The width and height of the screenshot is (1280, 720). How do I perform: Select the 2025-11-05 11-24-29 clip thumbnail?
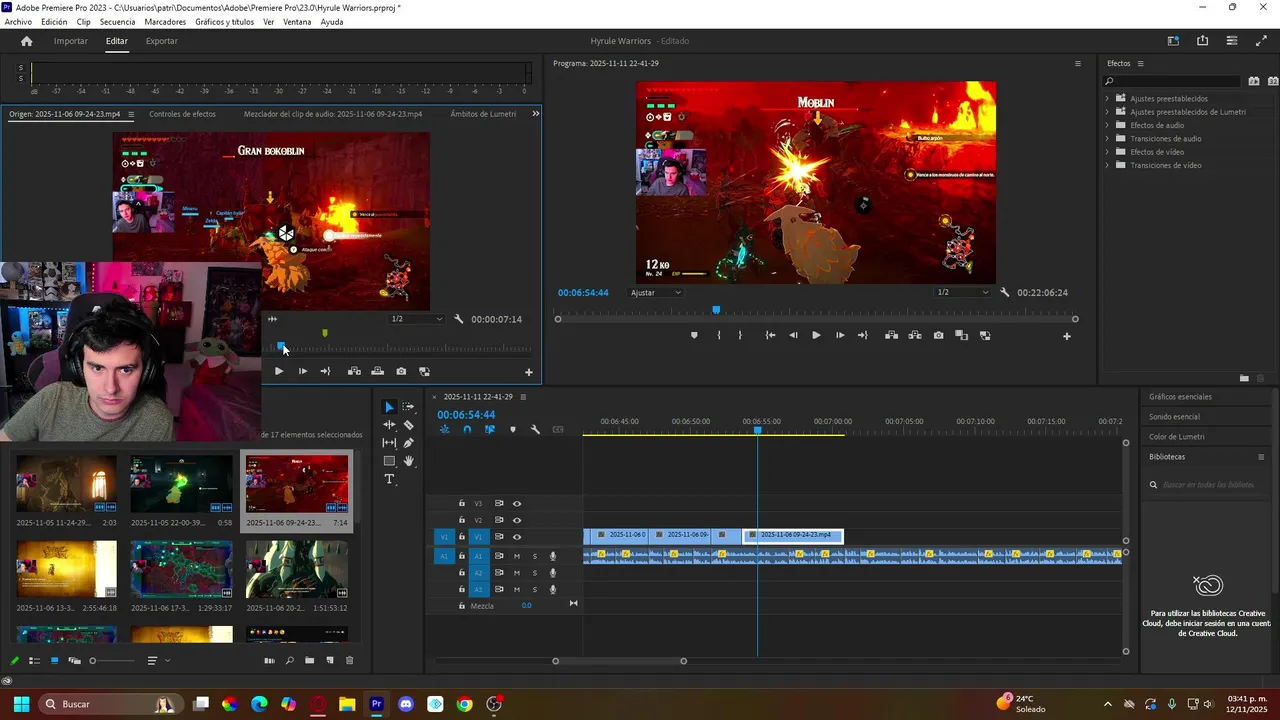tap(66, 484)
